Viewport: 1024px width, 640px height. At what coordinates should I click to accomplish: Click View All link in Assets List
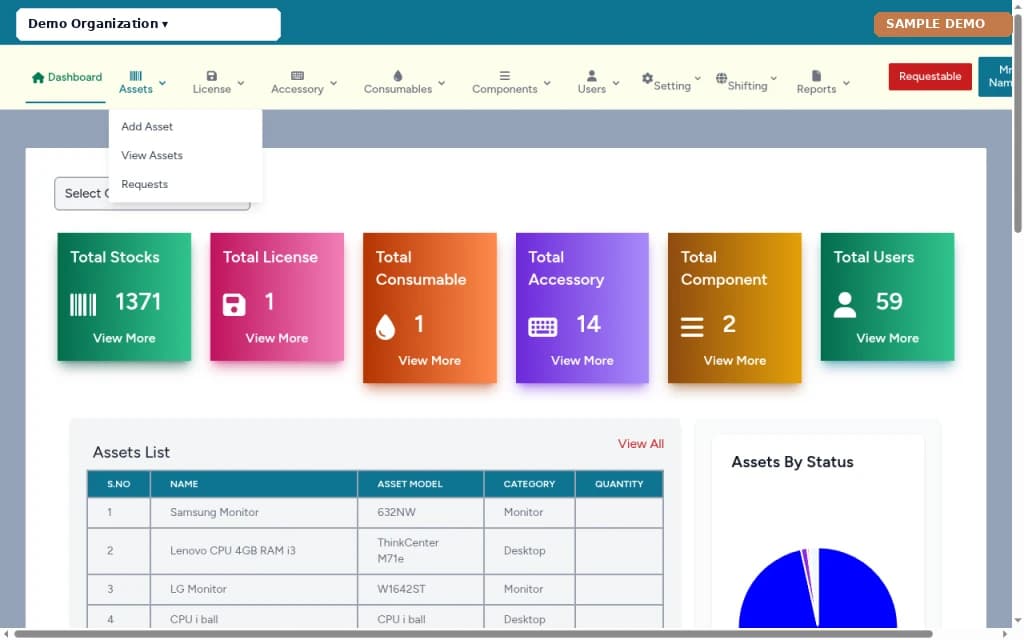click(641, 444)
